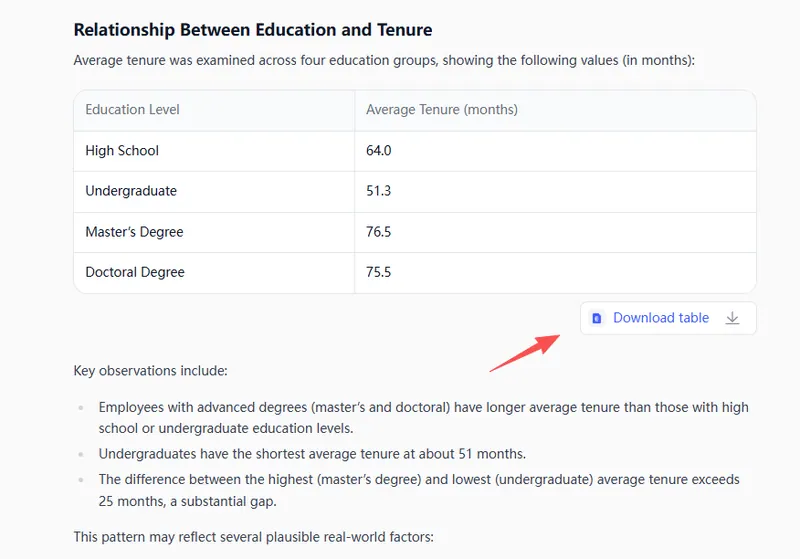The height and width of the screenshot is (559, 800).
Task: Select the Education Level column header
Action: 133,109
